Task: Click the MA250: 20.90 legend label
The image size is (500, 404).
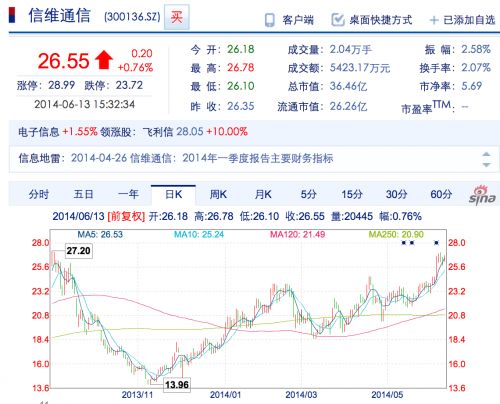Action: (396, 235)
